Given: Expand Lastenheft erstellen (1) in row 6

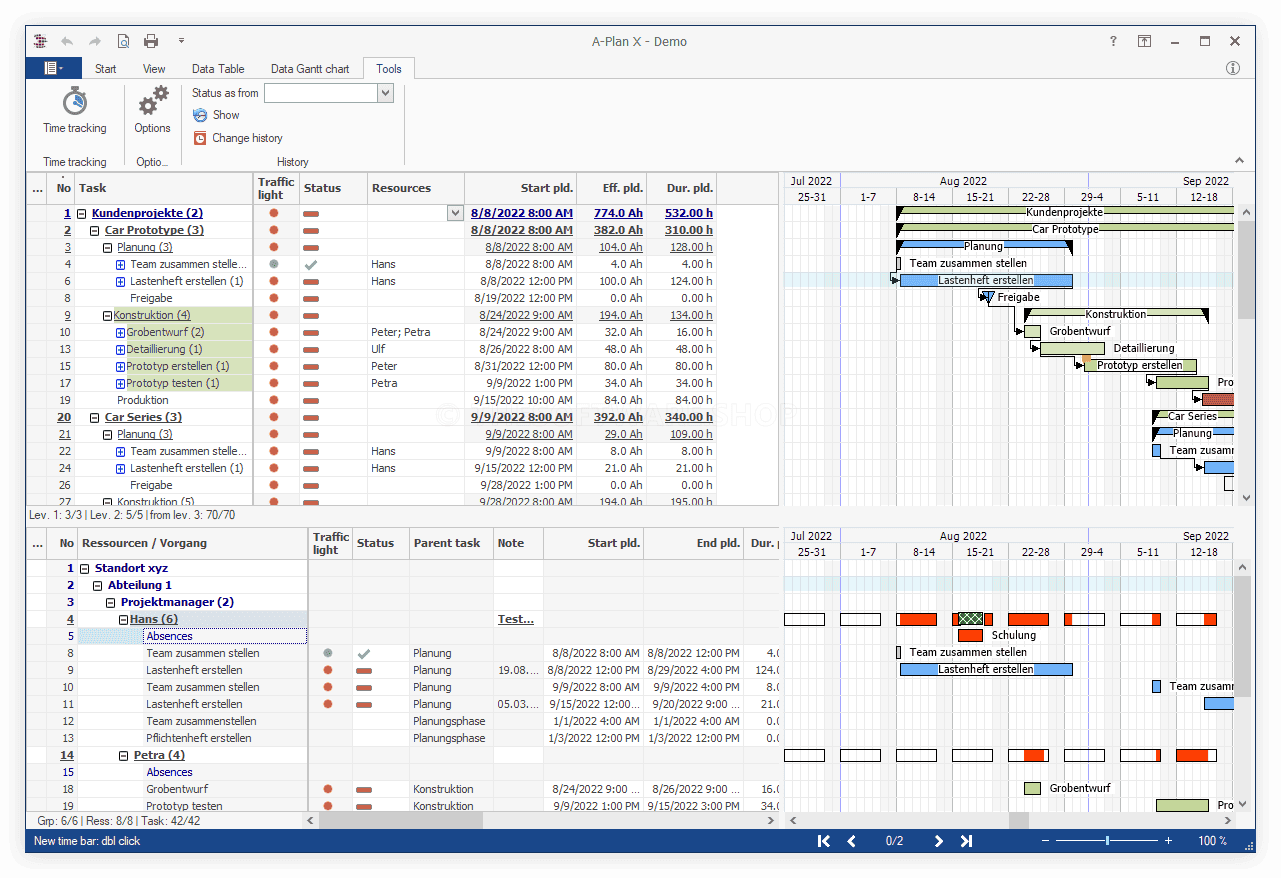Looking at the screenshot, I should point(120,281).
